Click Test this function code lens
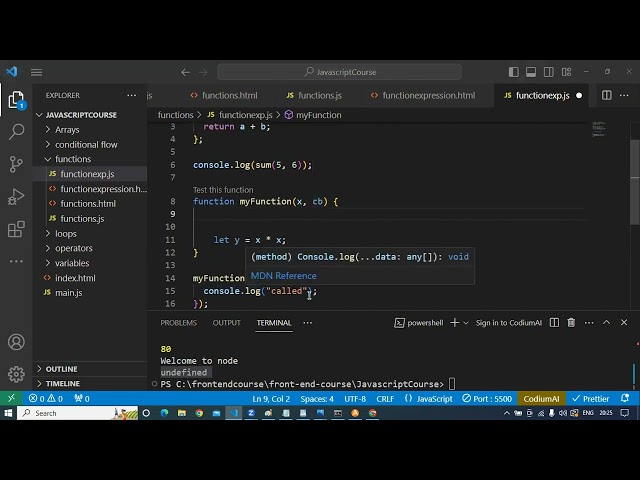The width and height of the screenshot is (640, 480). click(x=223, y=190)
